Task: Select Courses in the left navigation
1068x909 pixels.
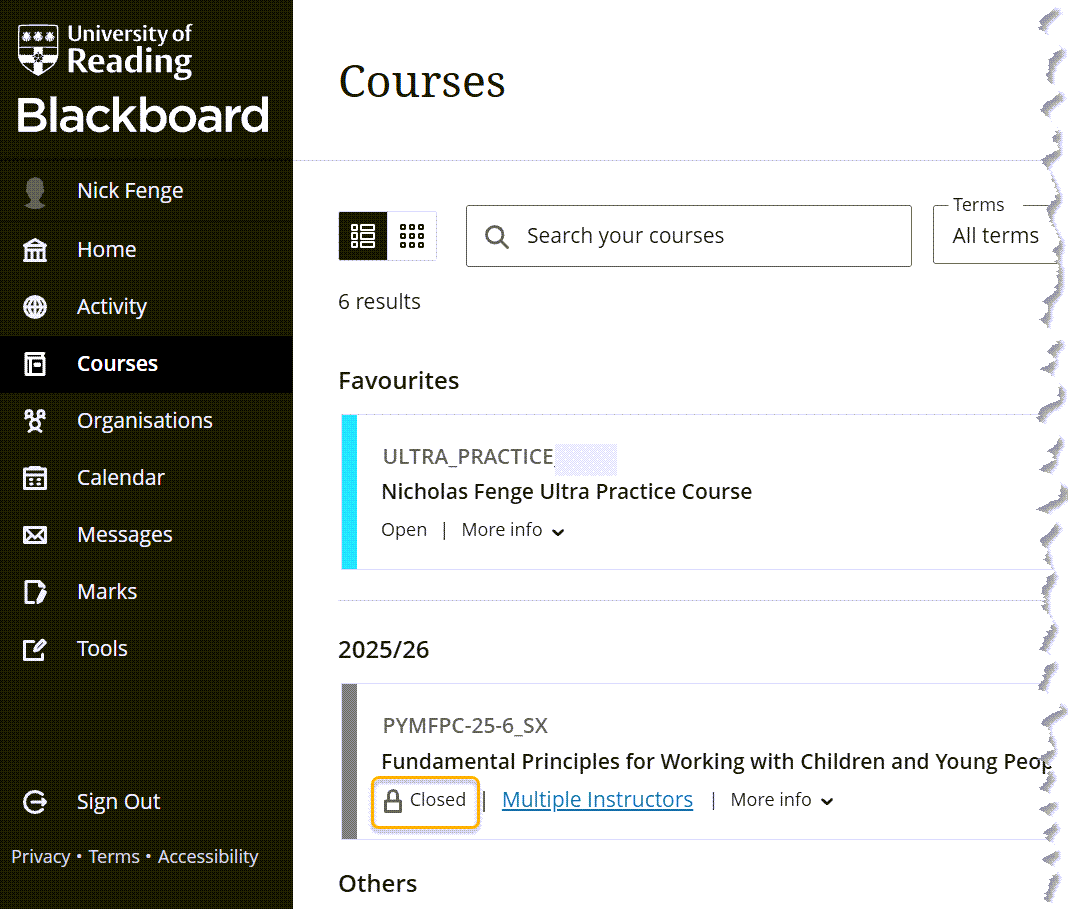Action: tap(117, 364)
